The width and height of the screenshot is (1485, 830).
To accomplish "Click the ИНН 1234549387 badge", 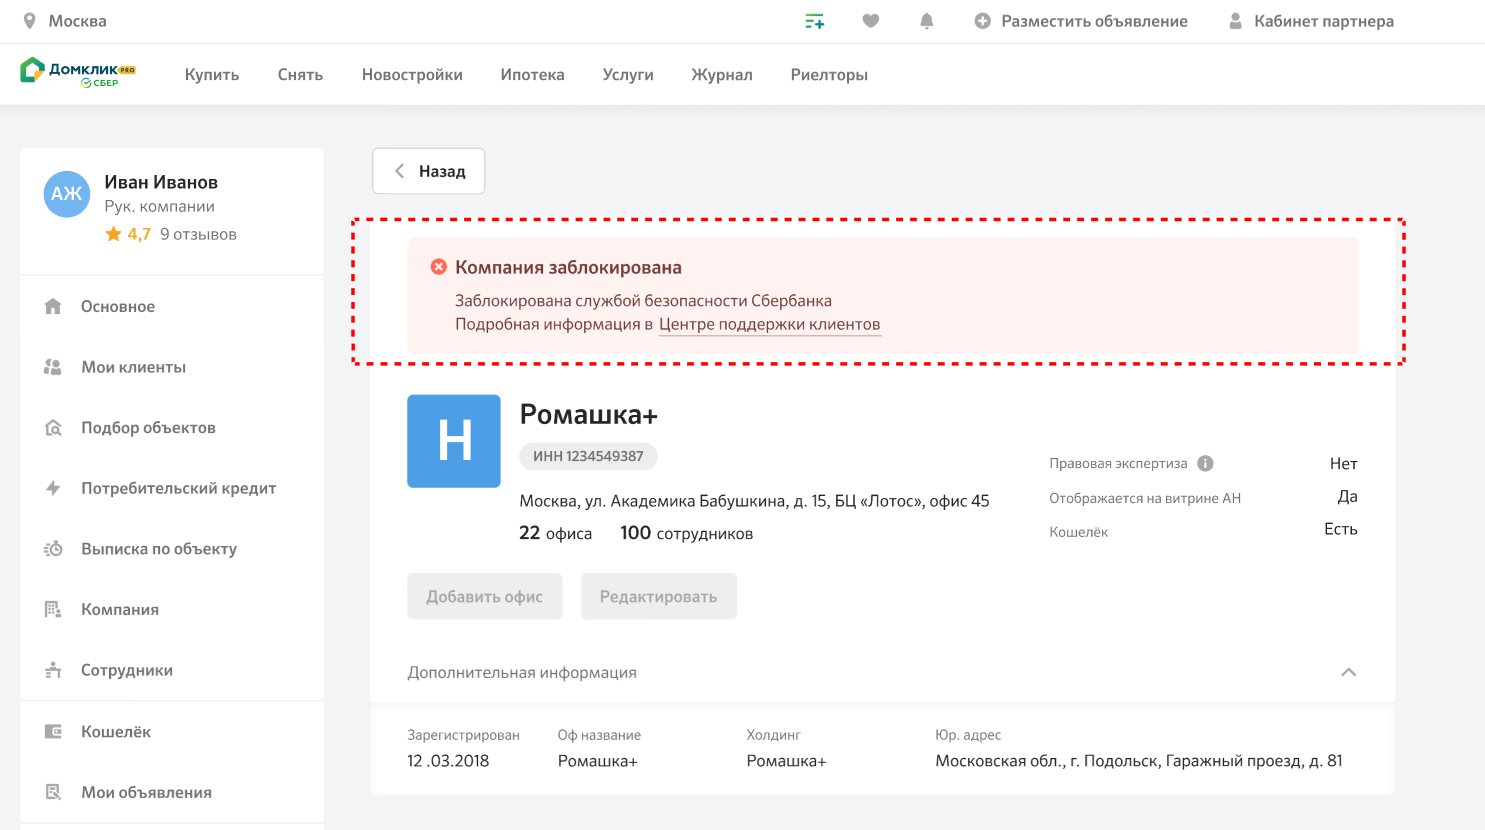I will (x=588, y=456).
